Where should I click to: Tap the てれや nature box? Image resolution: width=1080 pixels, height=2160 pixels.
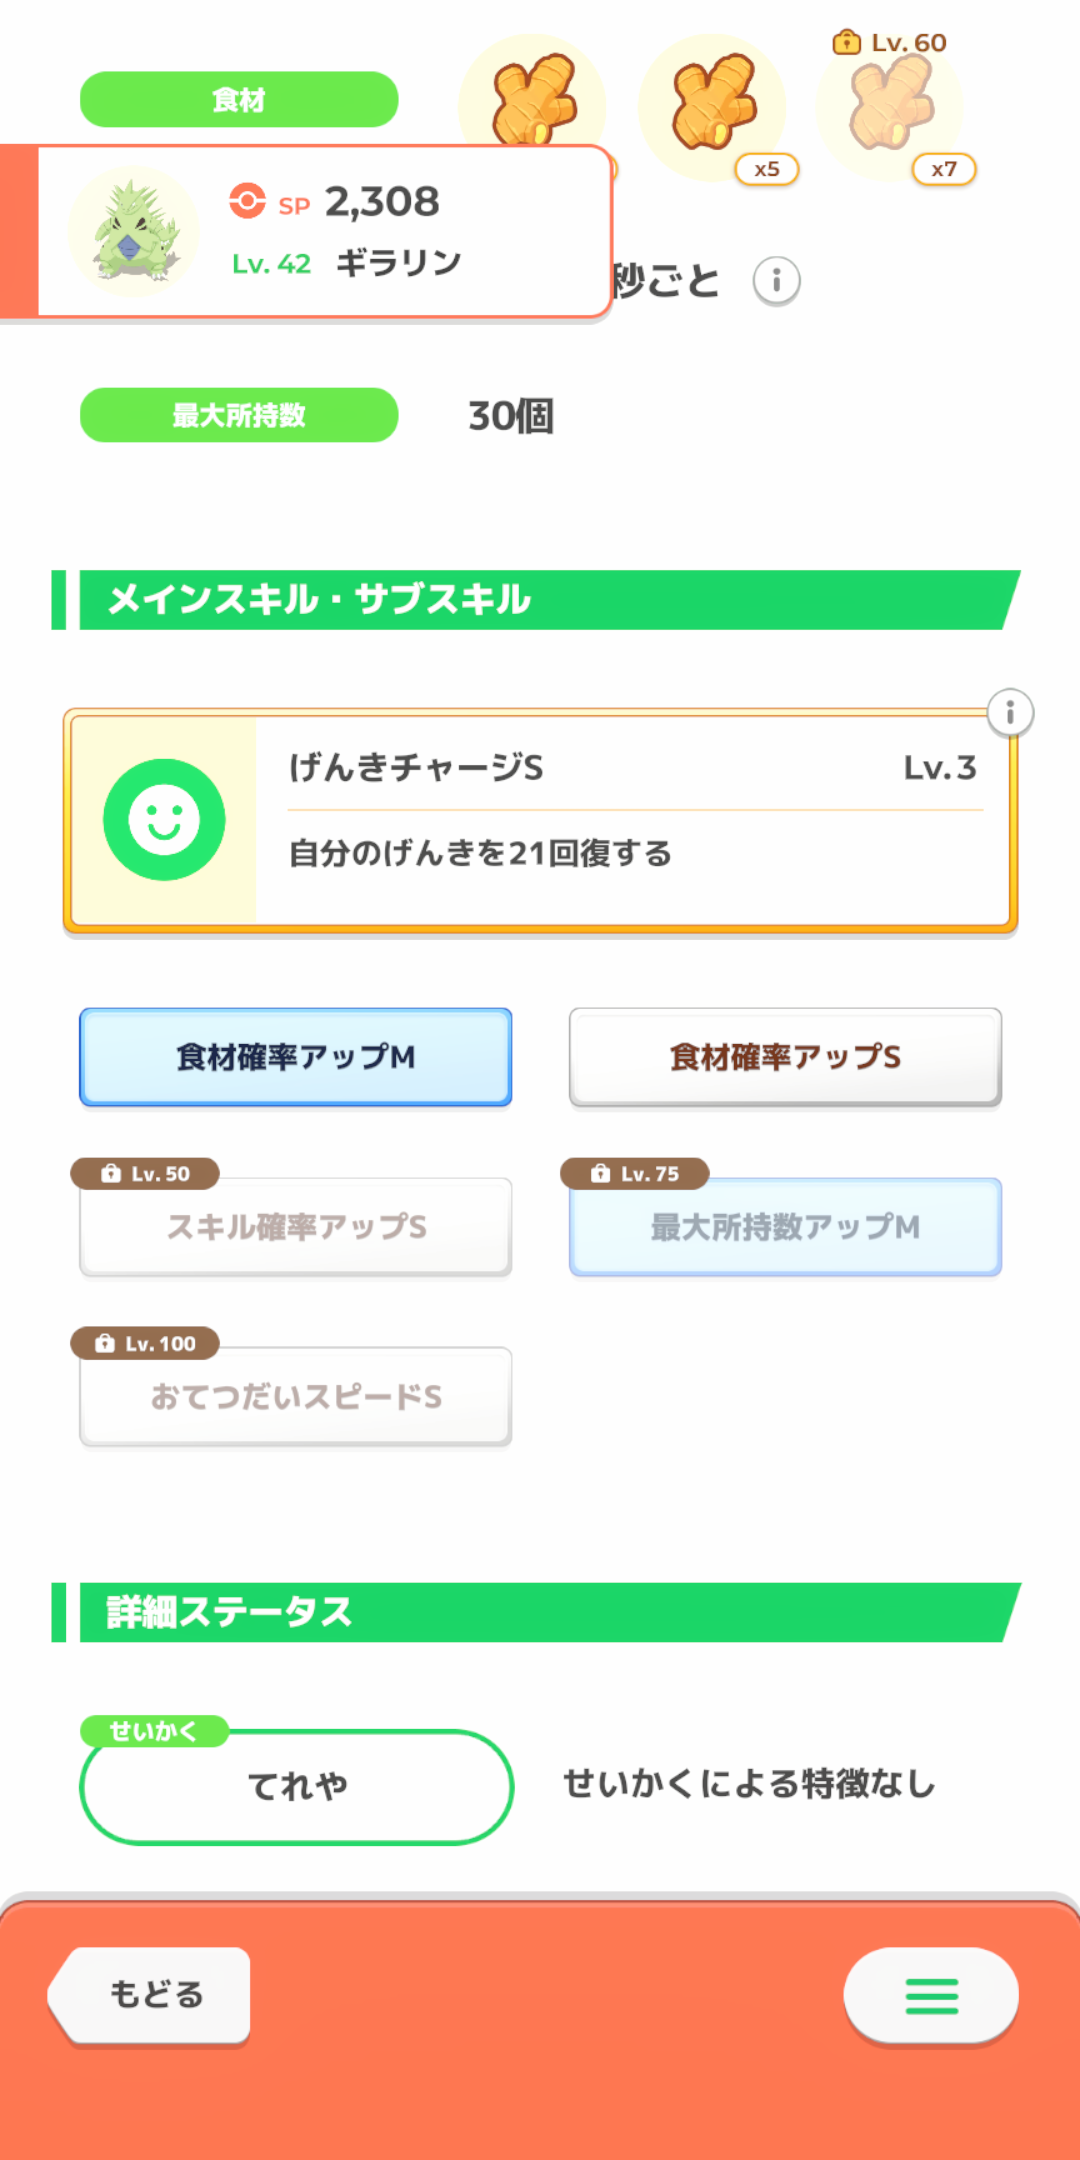(297, 1787)
